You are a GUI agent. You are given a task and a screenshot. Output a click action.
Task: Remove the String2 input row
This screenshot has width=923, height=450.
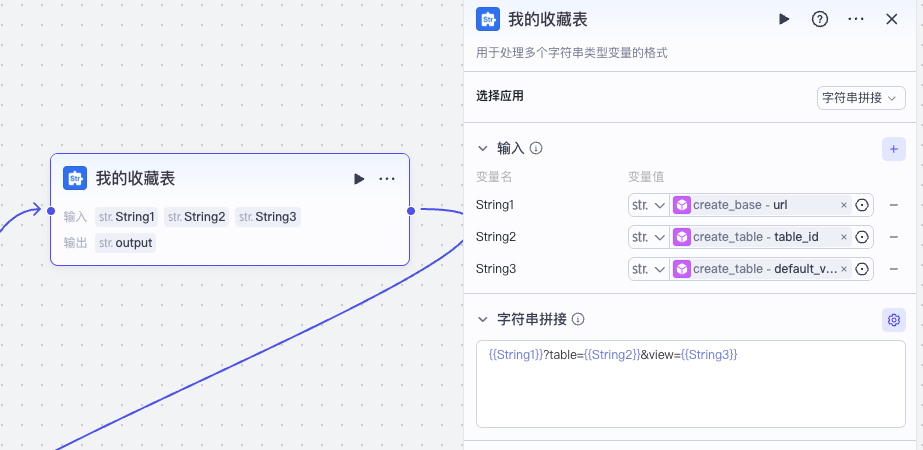tap(894, 237)
